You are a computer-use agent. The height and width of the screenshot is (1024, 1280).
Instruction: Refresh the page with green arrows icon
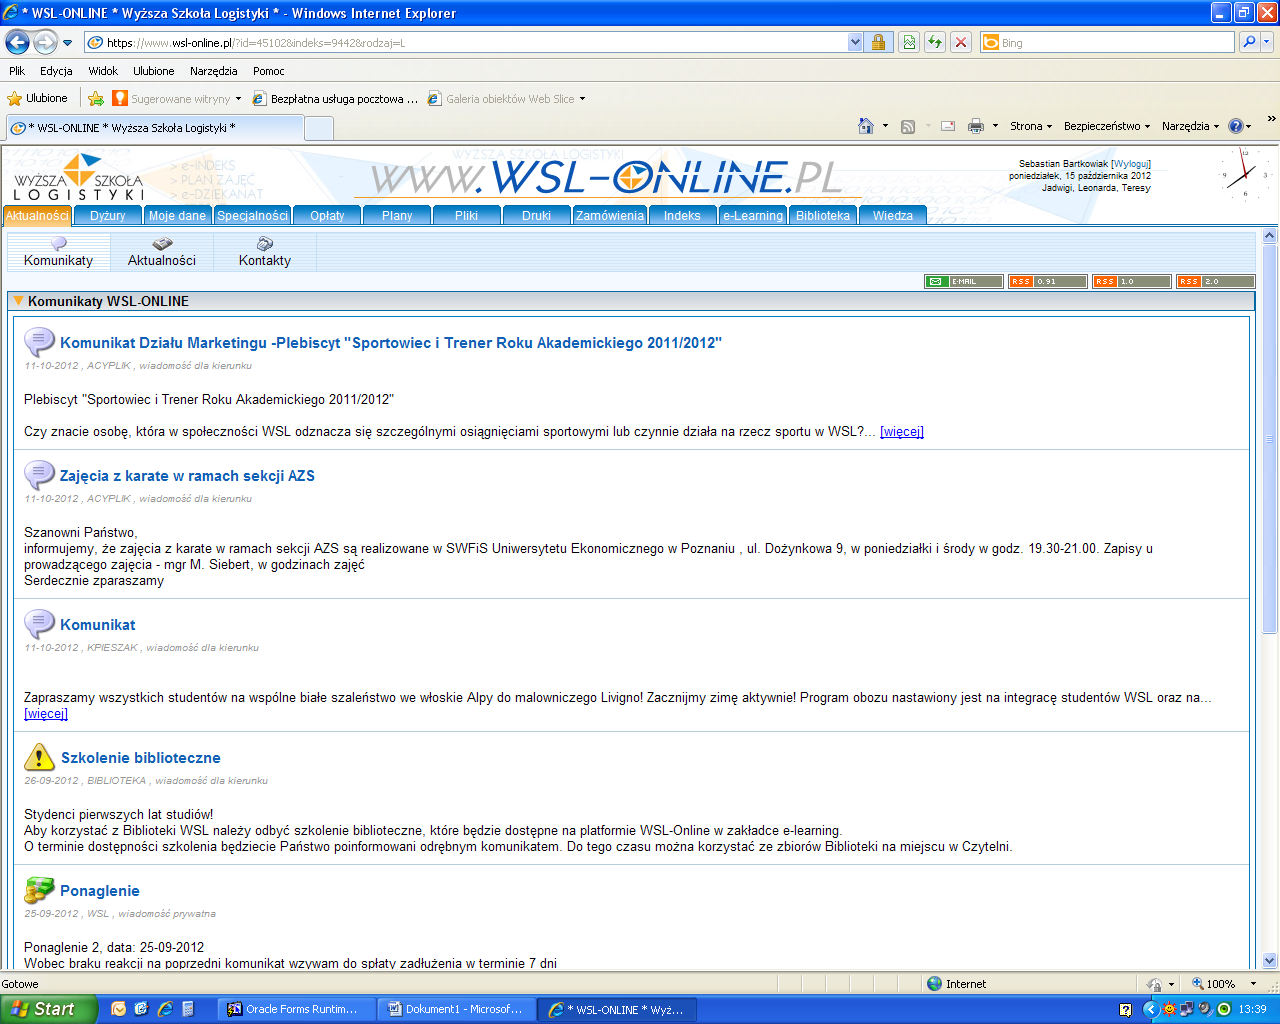[935, 42]
